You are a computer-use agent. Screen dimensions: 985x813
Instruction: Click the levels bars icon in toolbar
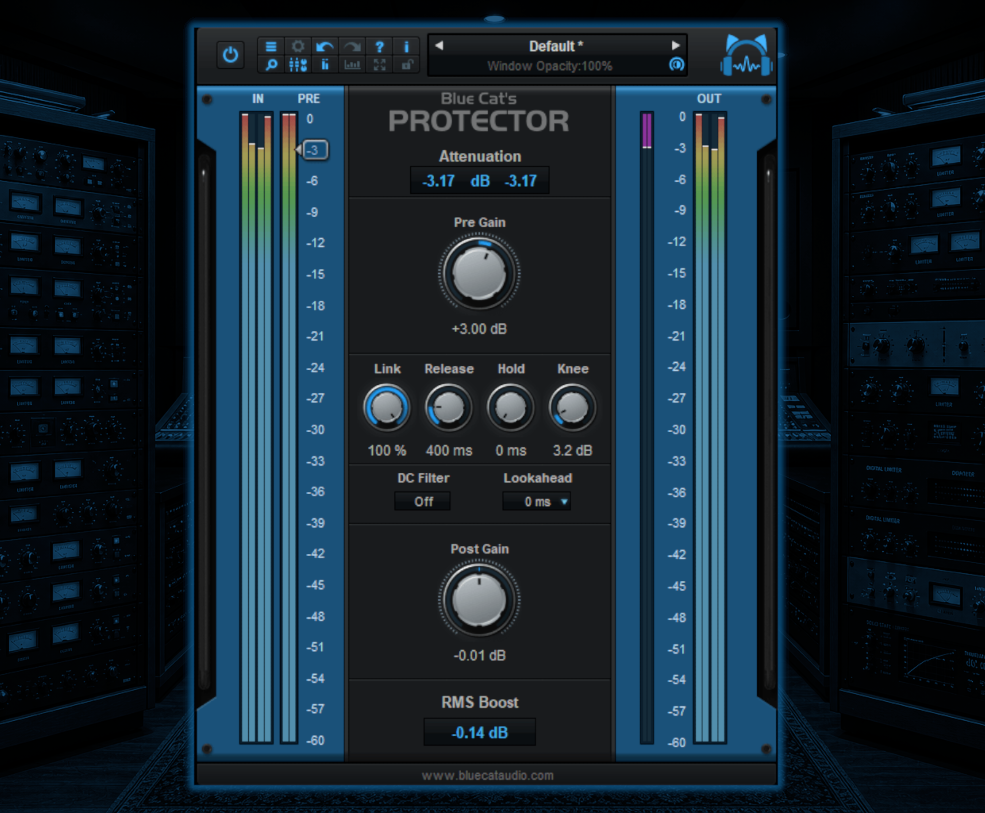(325, 64)
